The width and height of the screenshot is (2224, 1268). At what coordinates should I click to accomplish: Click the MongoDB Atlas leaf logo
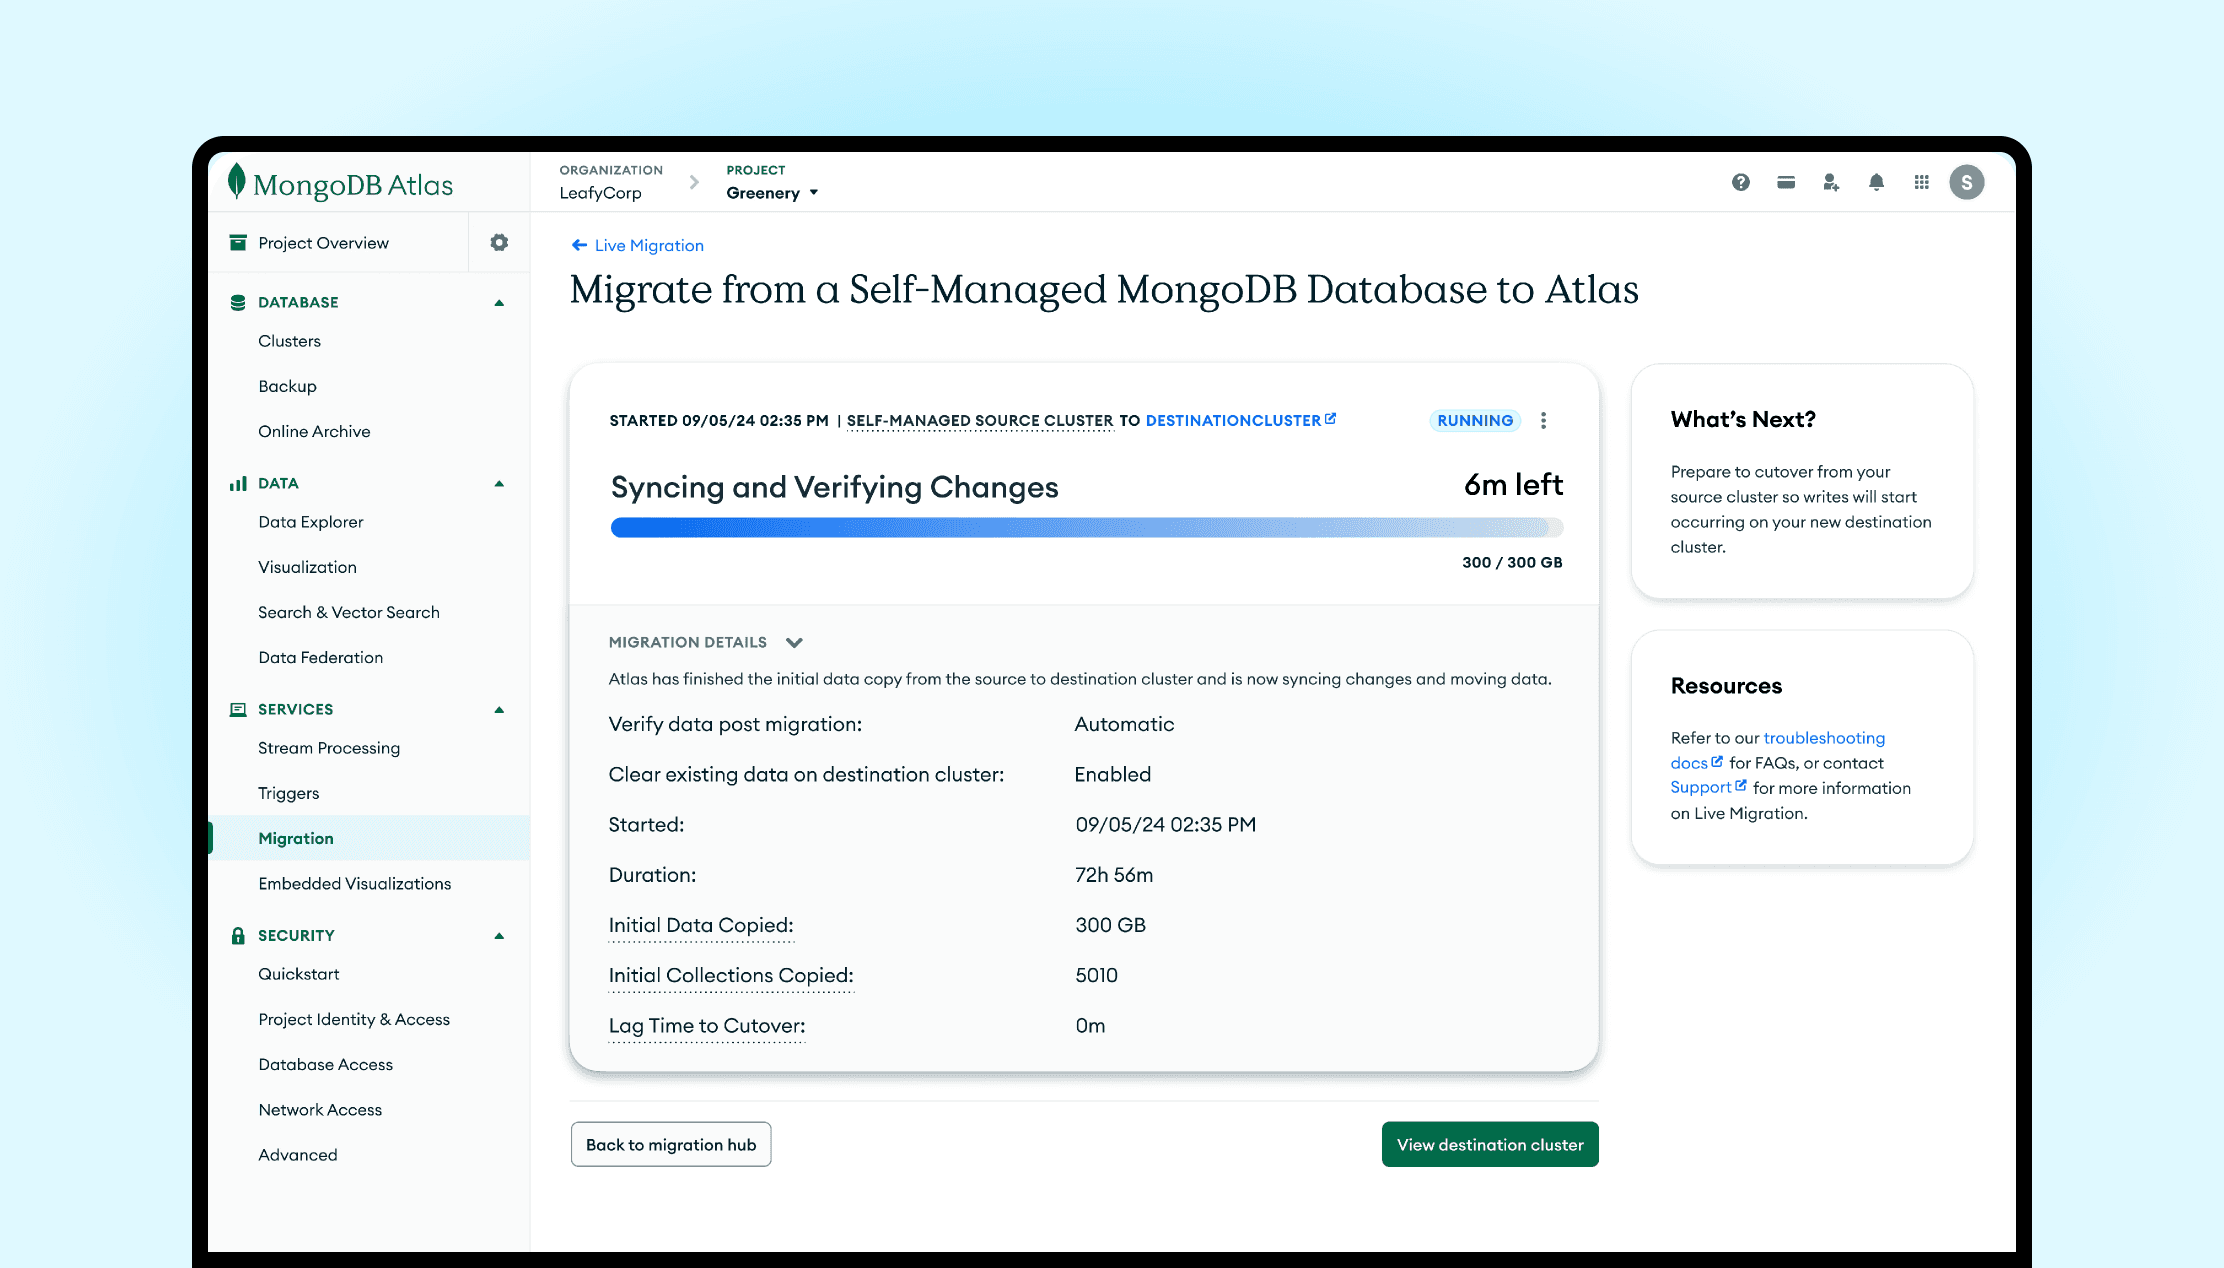tap(237, 182)
